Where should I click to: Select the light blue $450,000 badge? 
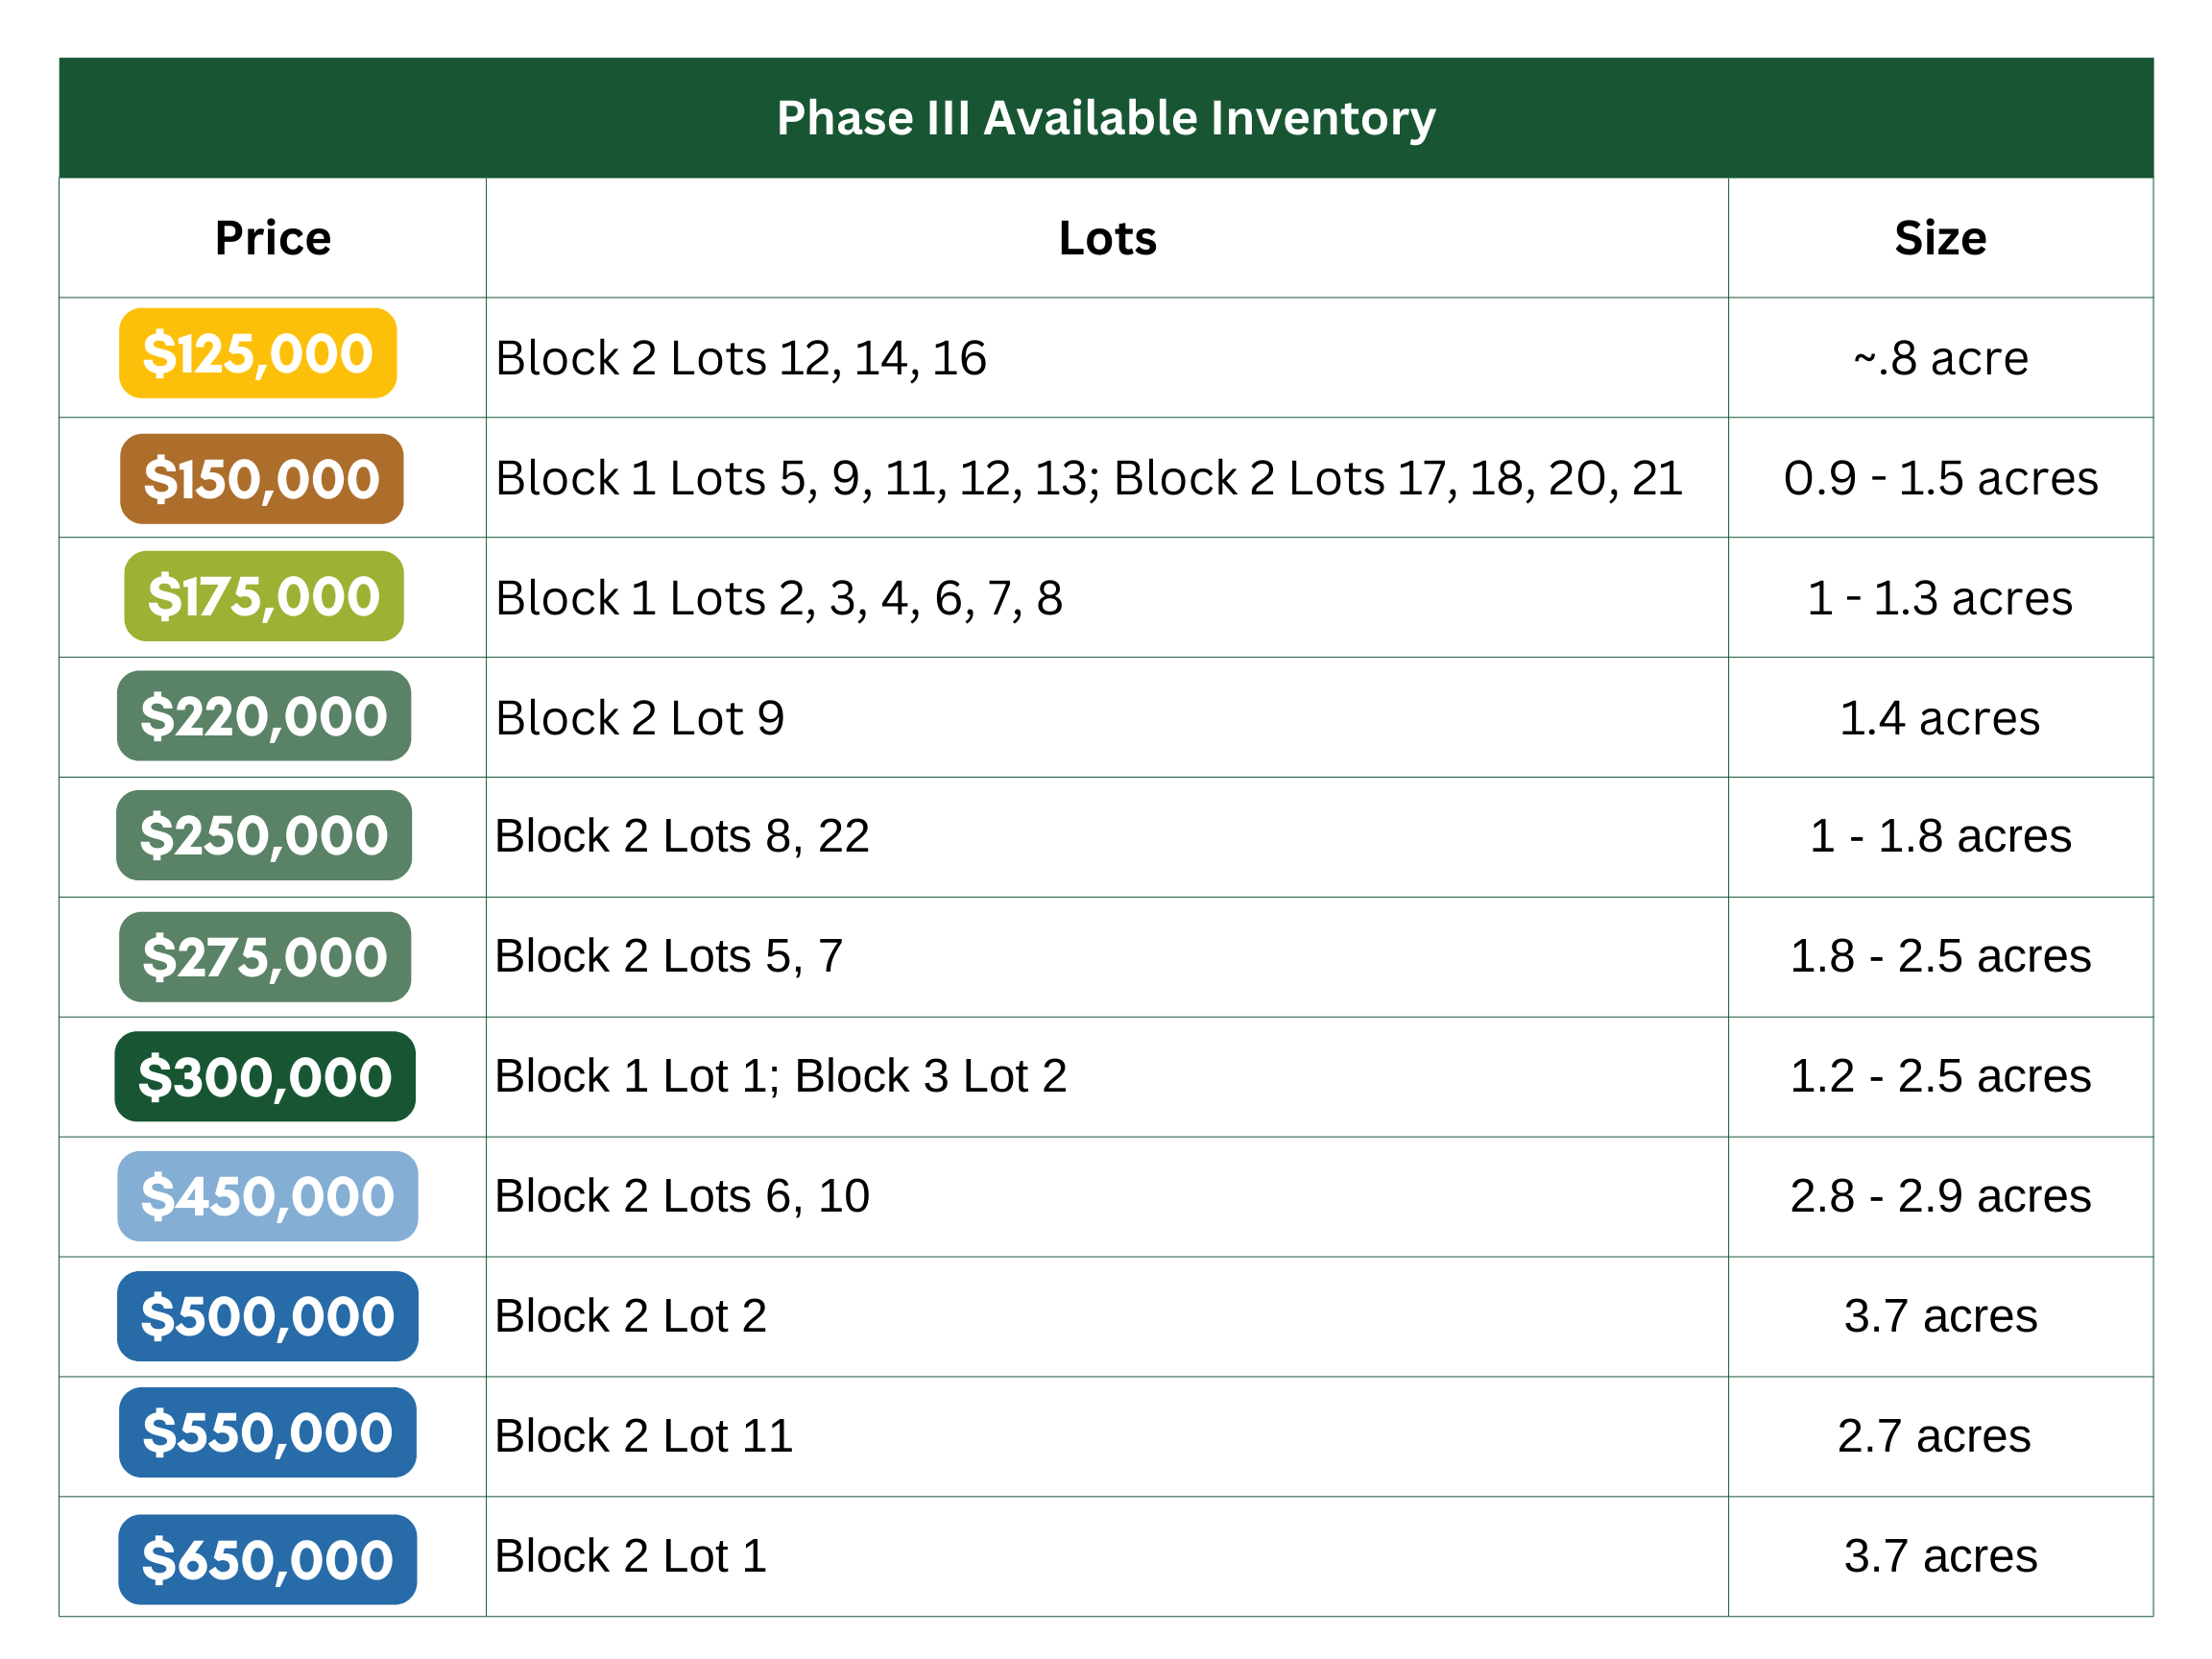(267, 1197)
